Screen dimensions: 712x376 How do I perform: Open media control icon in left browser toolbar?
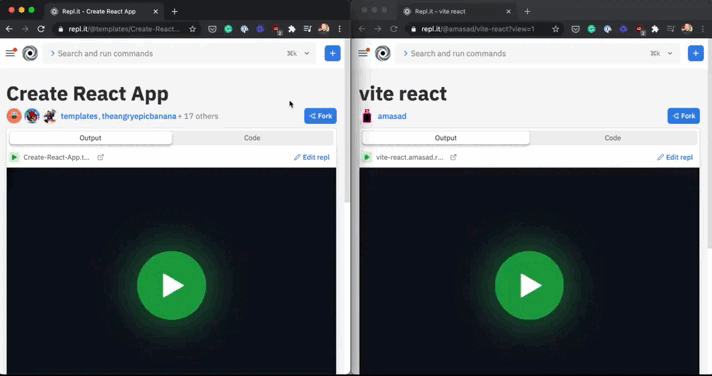(x=308, y=29)
